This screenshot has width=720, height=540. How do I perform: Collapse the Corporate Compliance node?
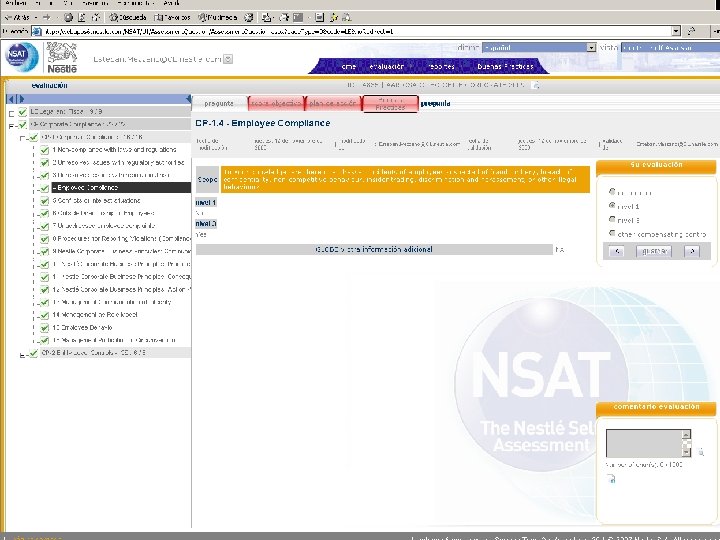click(x=11, y=126)
